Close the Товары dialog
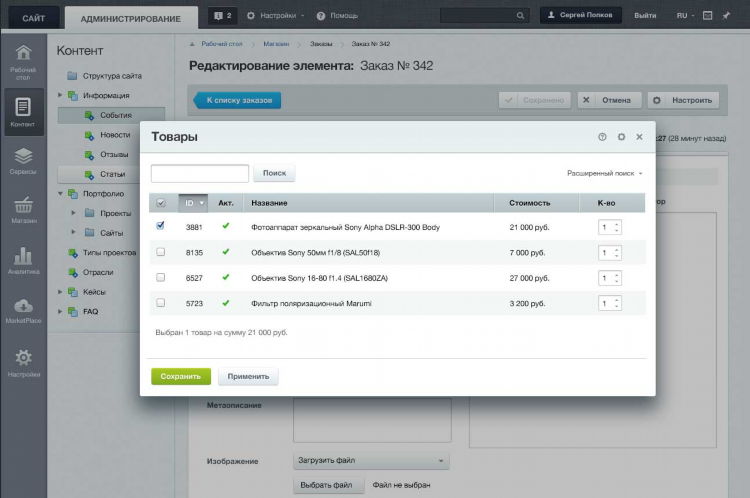The width and height of the screenshot is (750, 498). click(x=640, y=137)
